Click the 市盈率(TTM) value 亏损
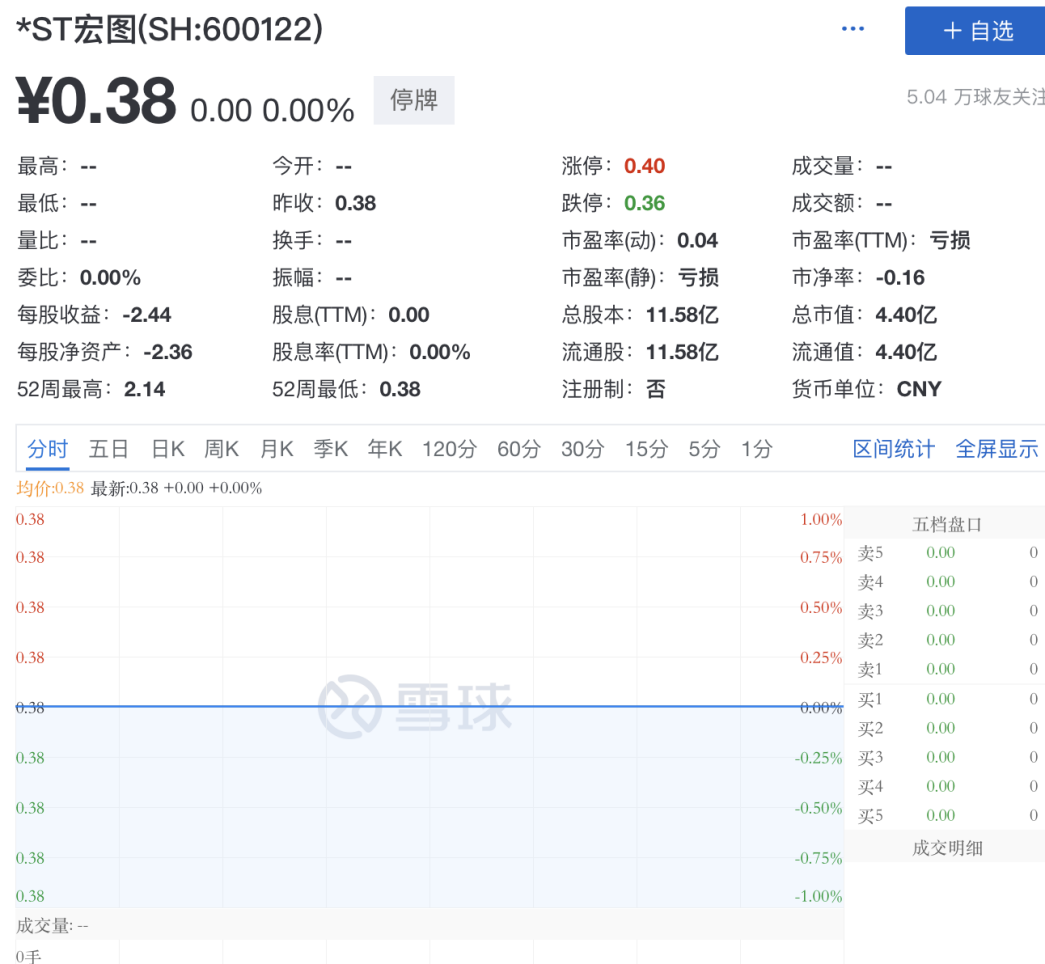Screen dimensions: 1045x964 coord(950,241)
